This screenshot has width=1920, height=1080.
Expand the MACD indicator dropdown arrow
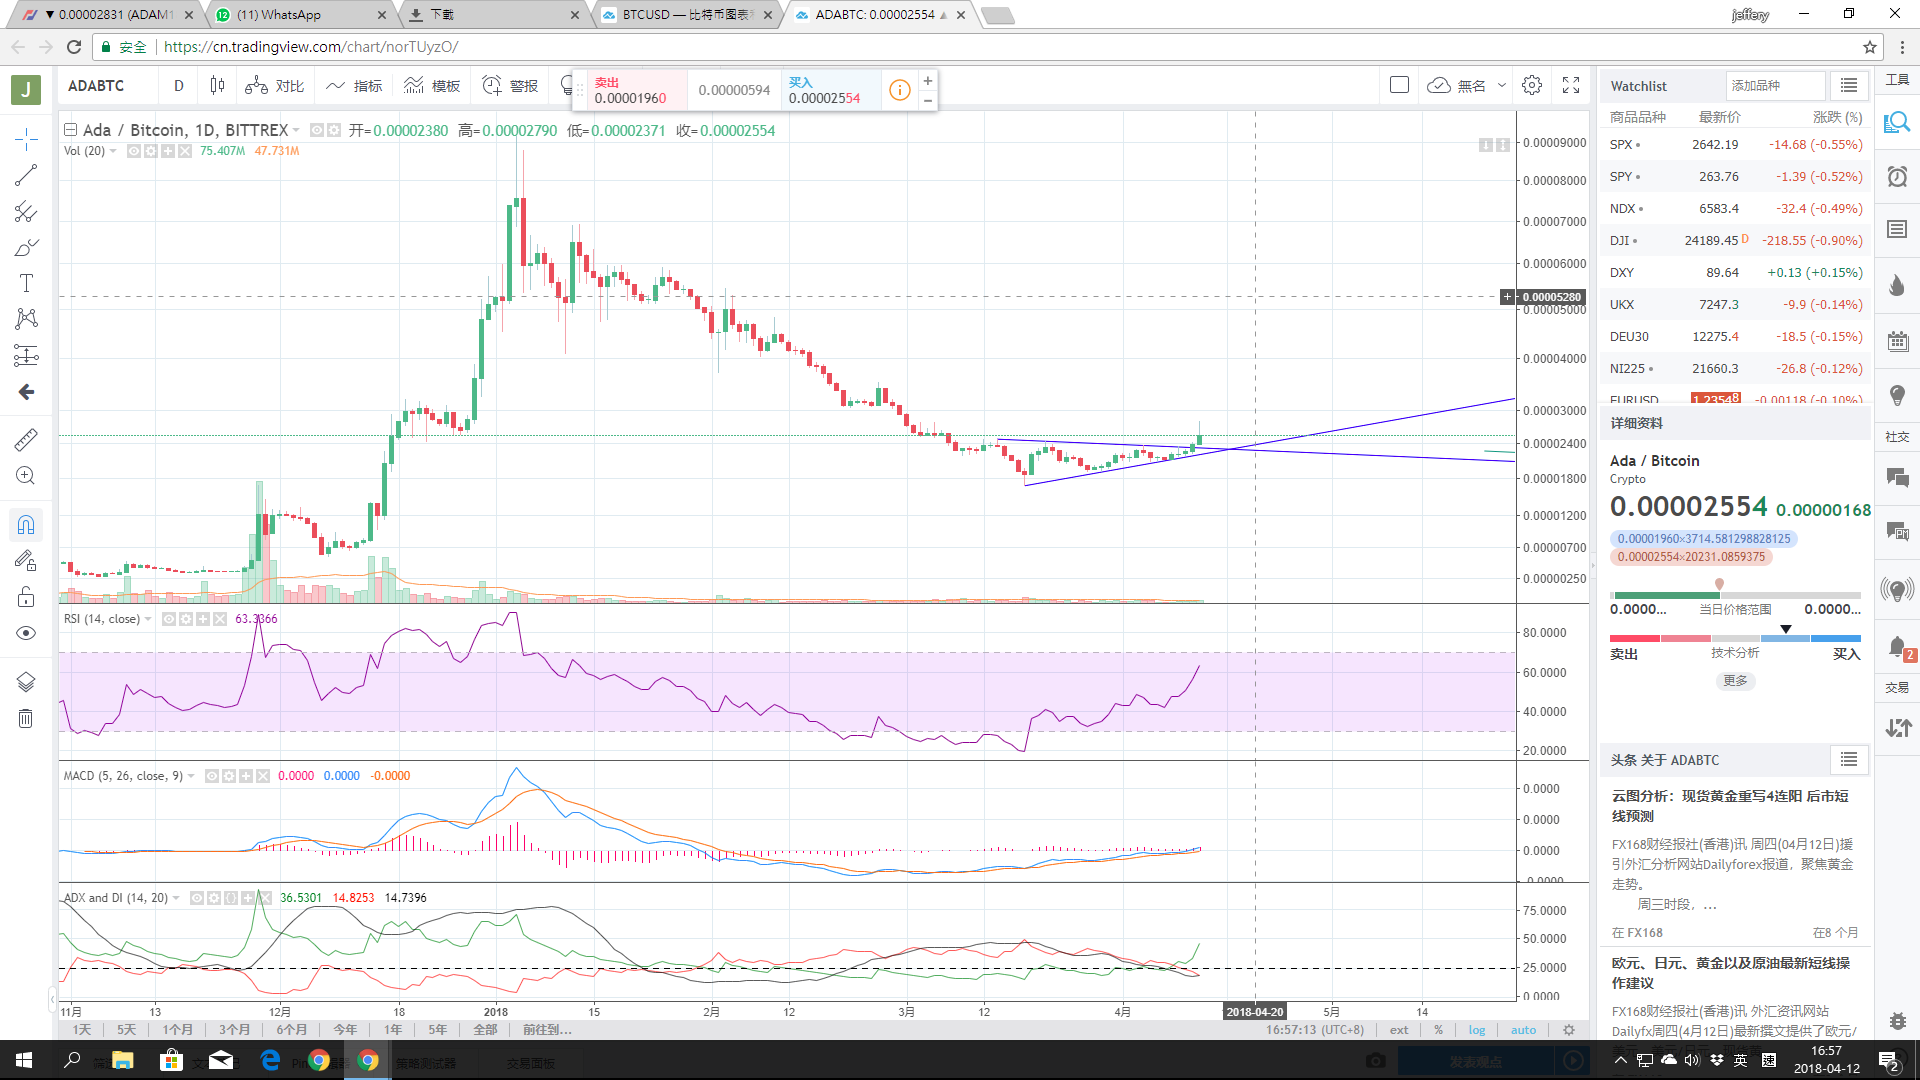coord(191,776)
